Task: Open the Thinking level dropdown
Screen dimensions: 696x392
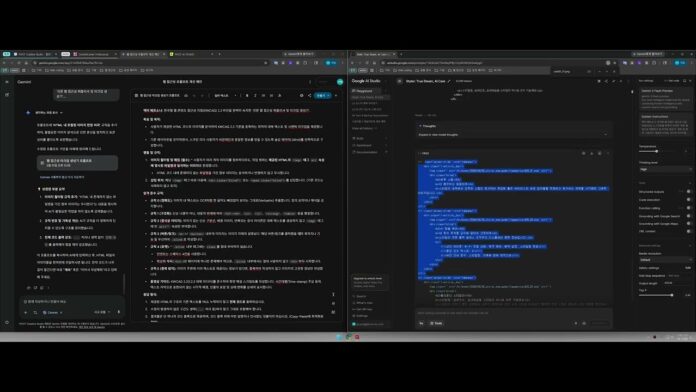Action: (x=665, y=169)
